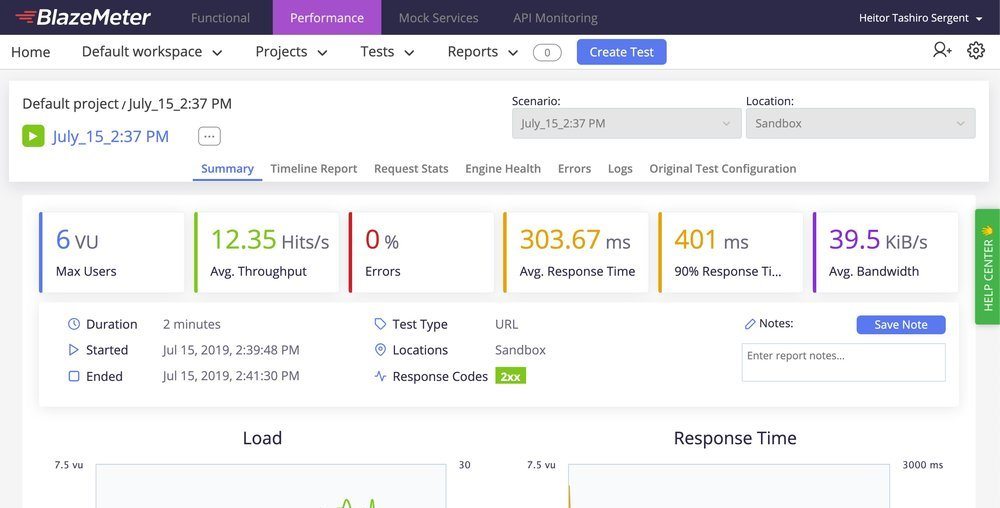Click the Sandbox locations value
This screenshot has height=508, width=1000.
(x=520, y=350)
